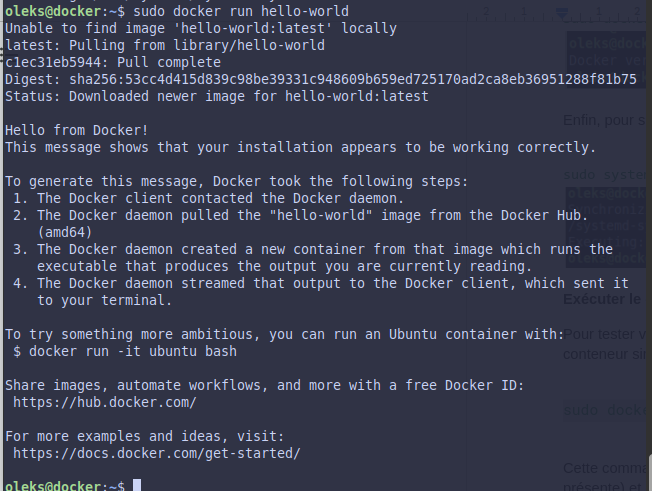Click the 'Hello from Docker!' line

coord(77,130)
